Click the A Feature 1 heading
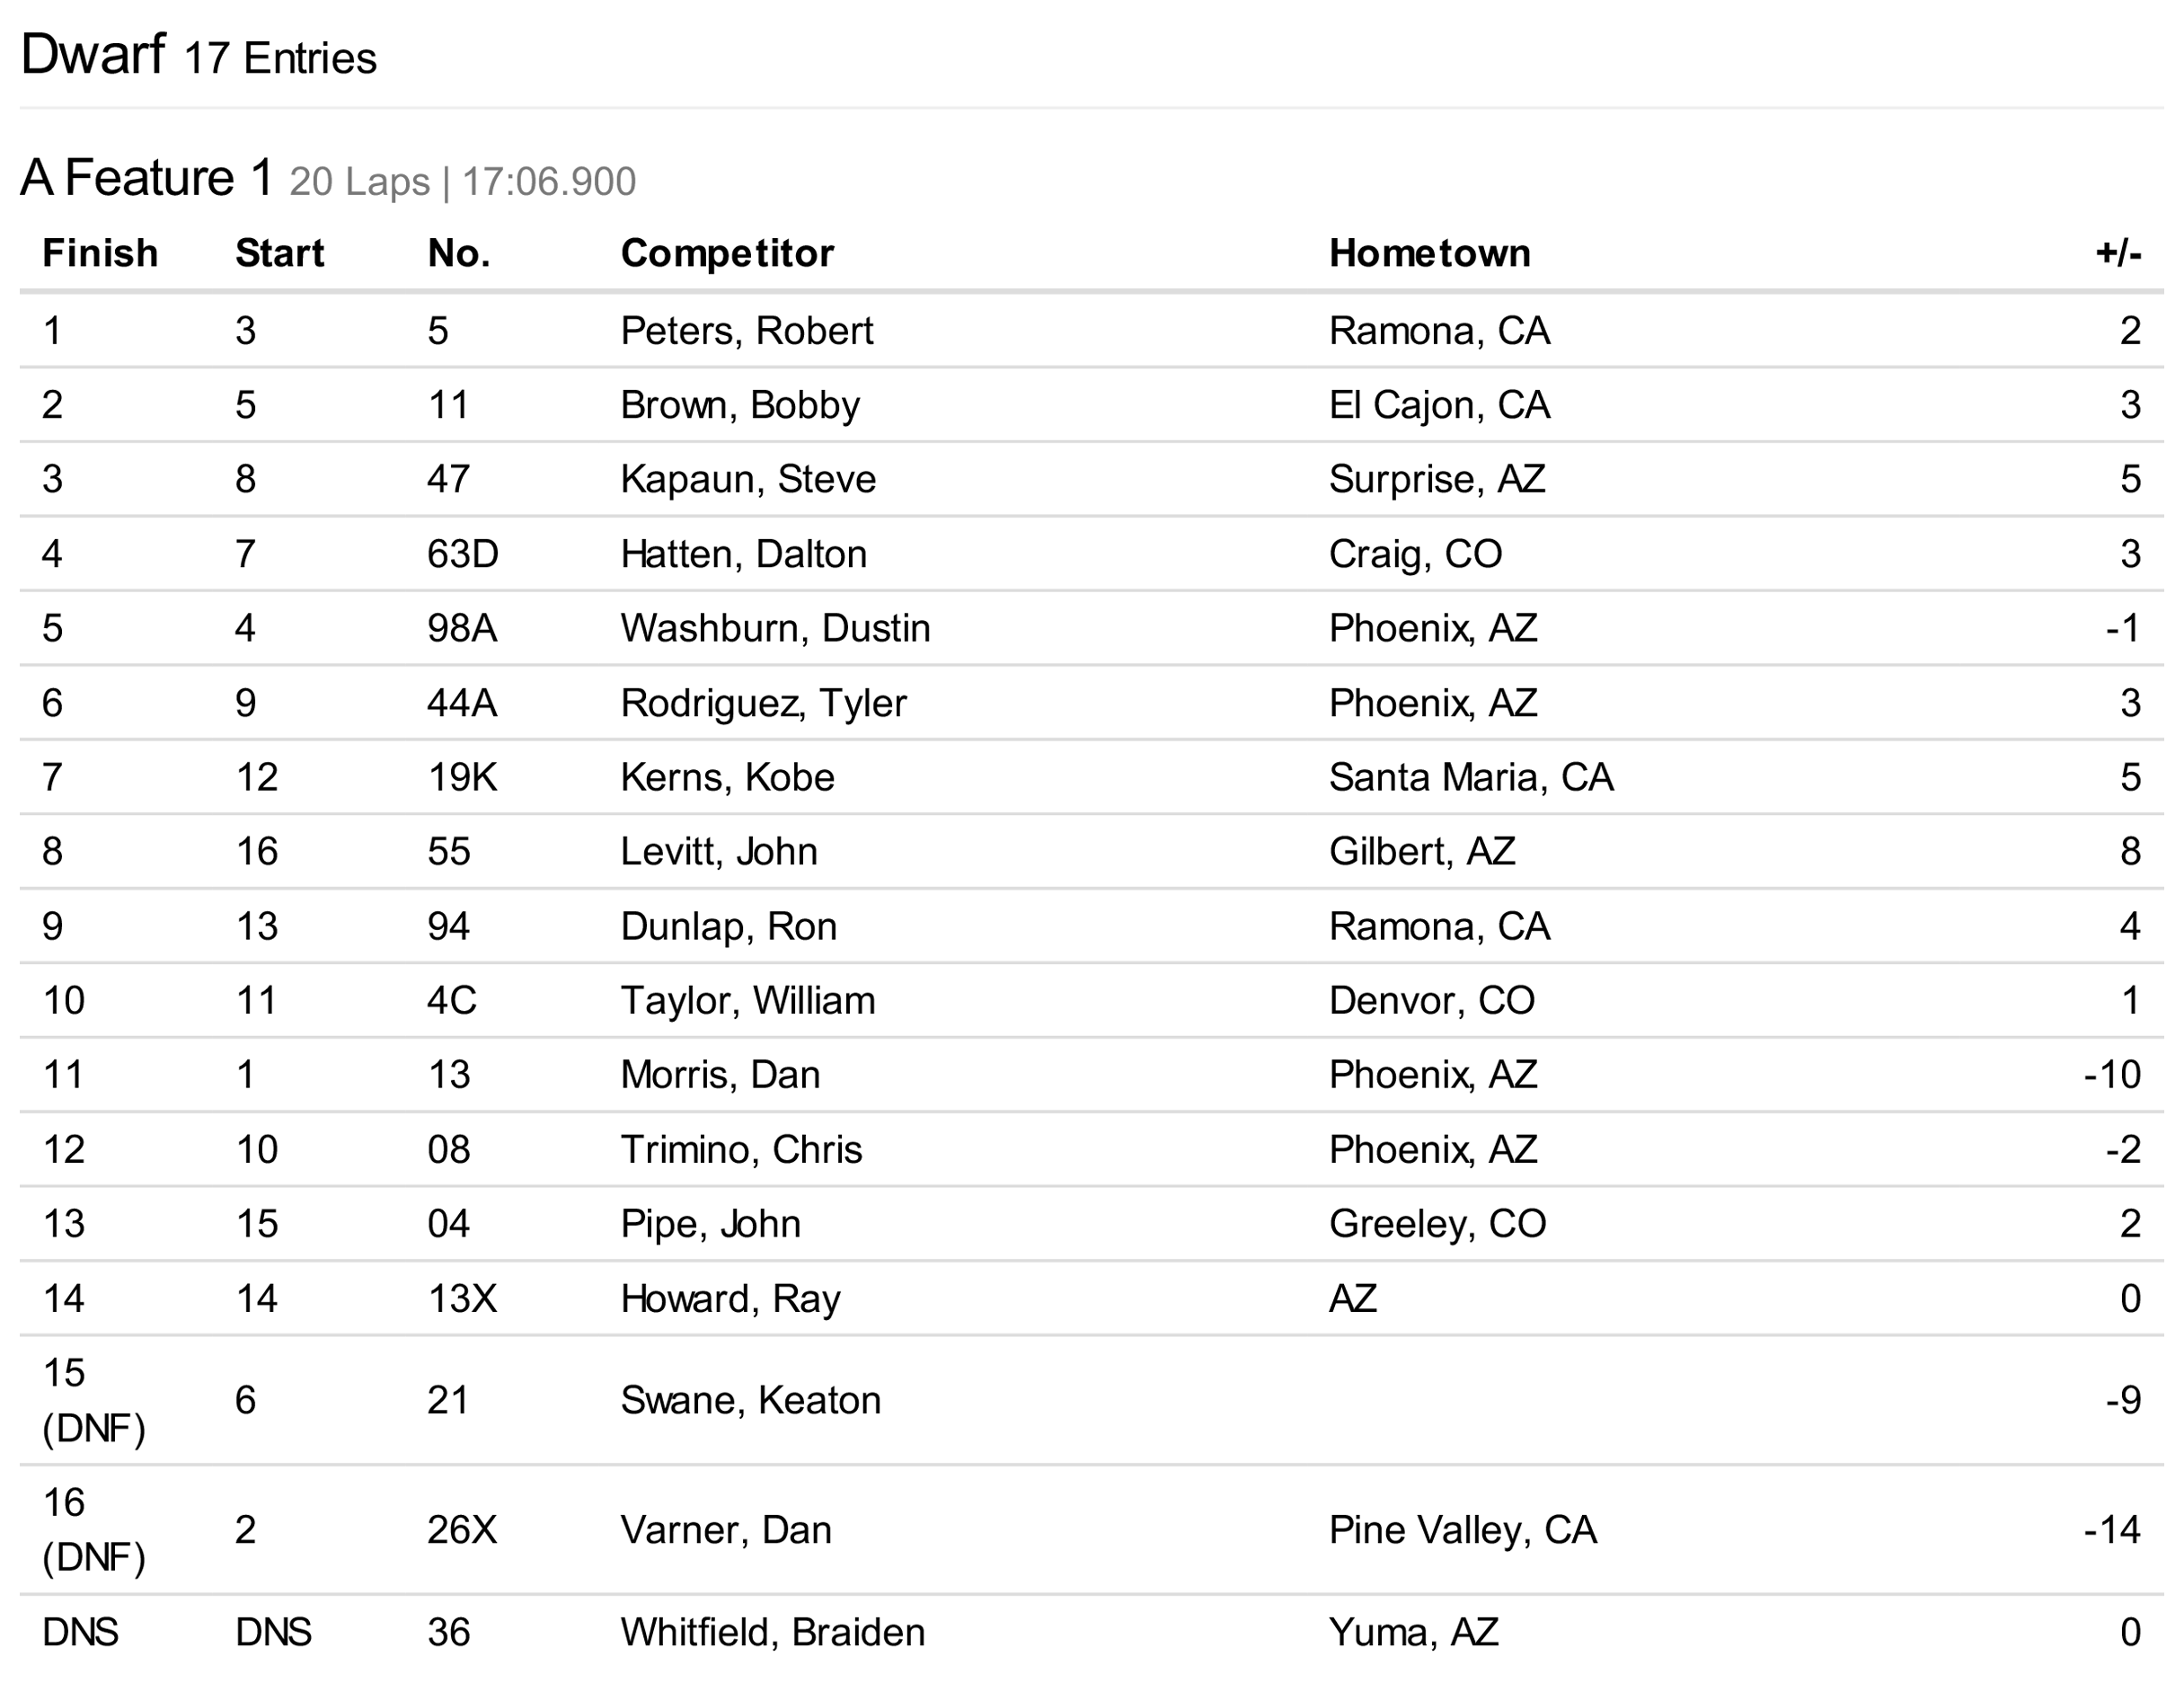The width and height of the screenshot is (2184, 1701). point(146,178)
